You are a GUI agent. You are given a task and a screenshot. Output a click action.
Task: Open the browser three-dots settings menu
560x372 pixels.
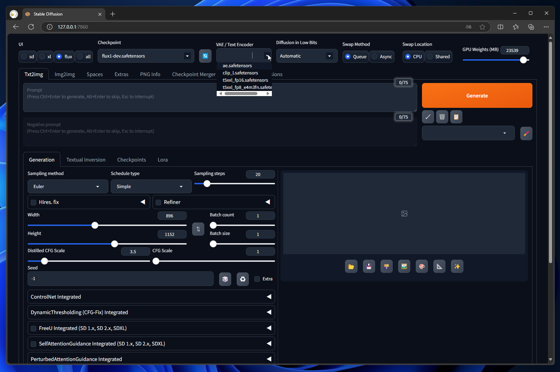click(546, 27)
